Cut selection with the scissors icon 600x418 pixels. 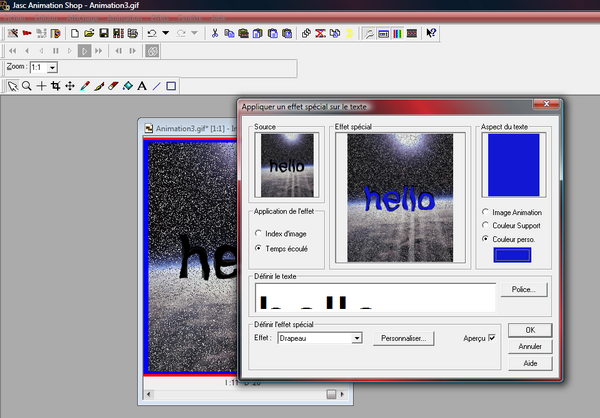coord(215,33)
